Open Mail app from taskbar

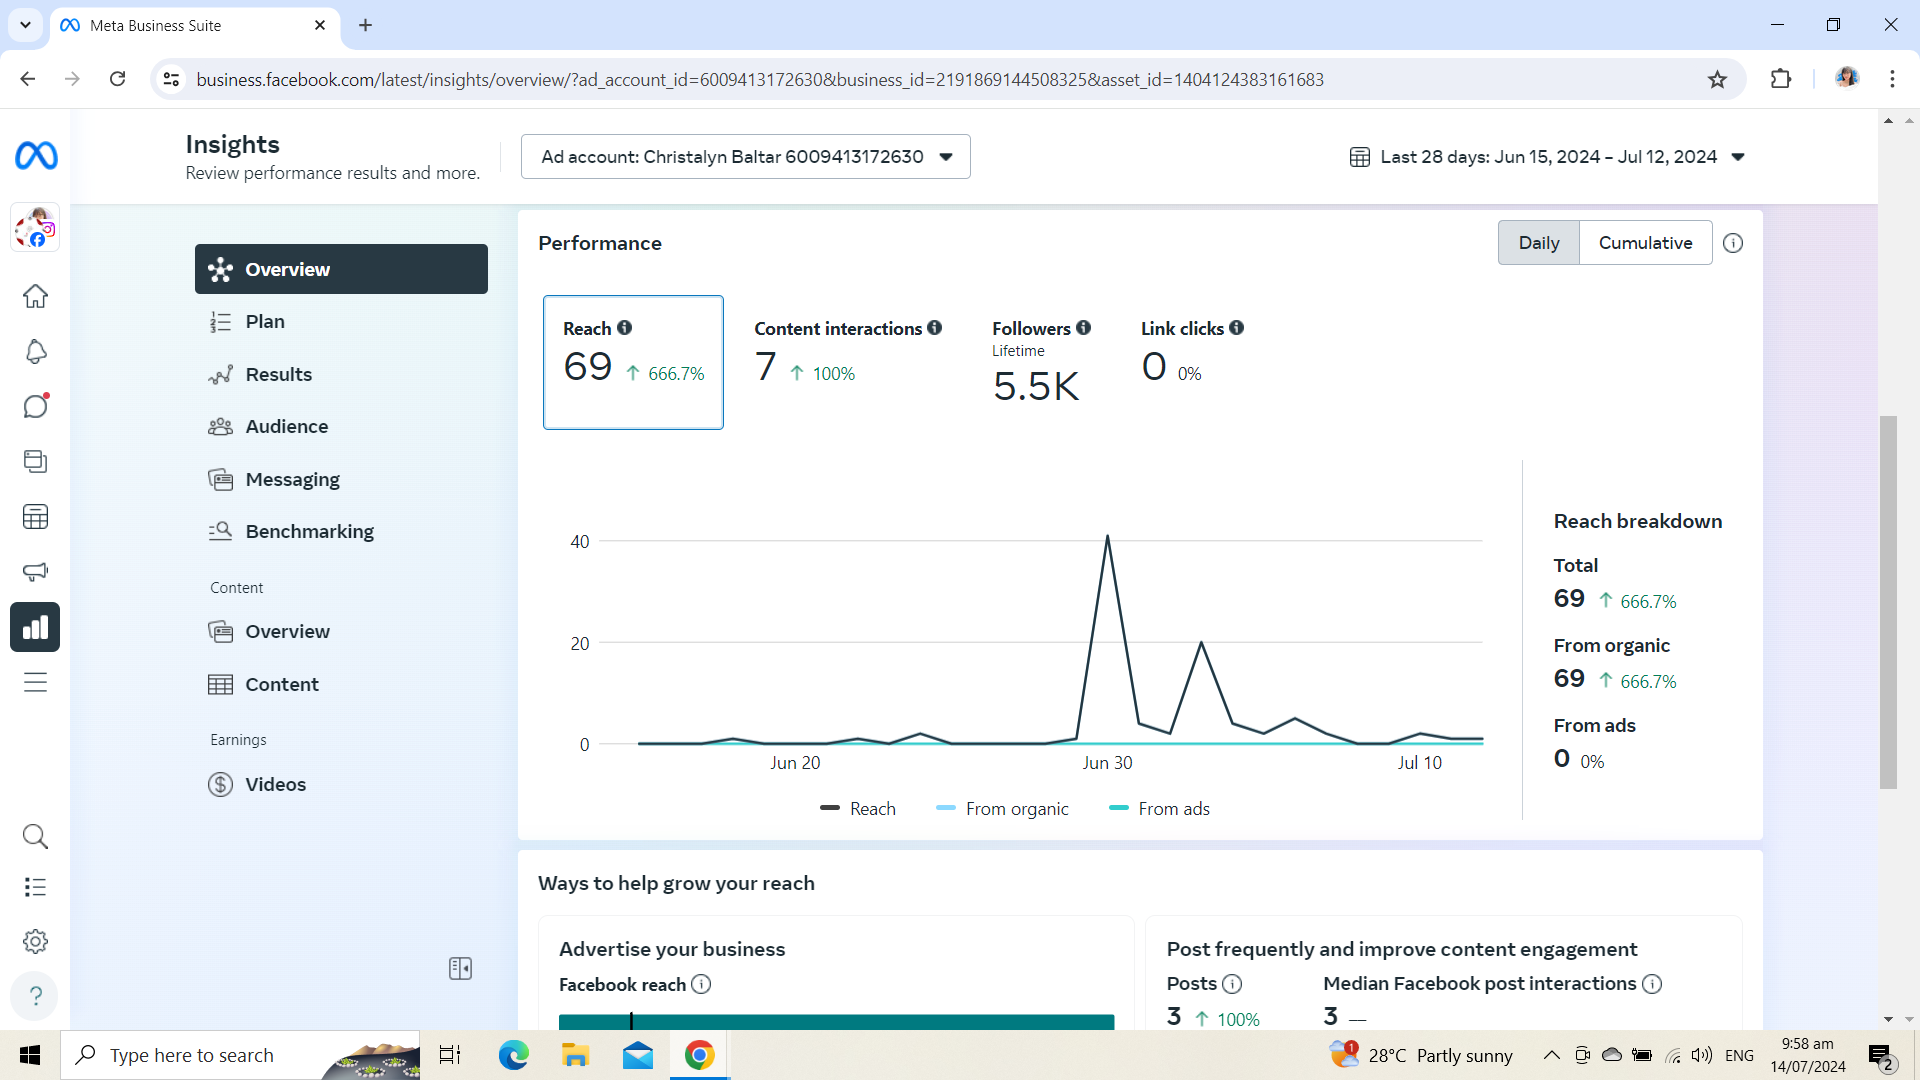637,1055
